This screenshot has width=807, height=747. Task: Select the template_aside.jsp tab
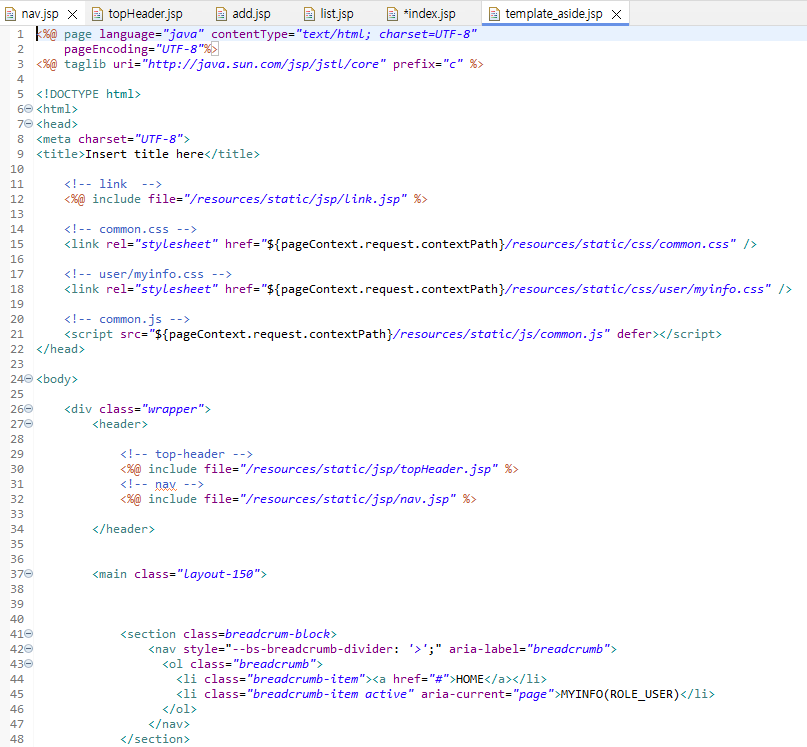[554, 14]
